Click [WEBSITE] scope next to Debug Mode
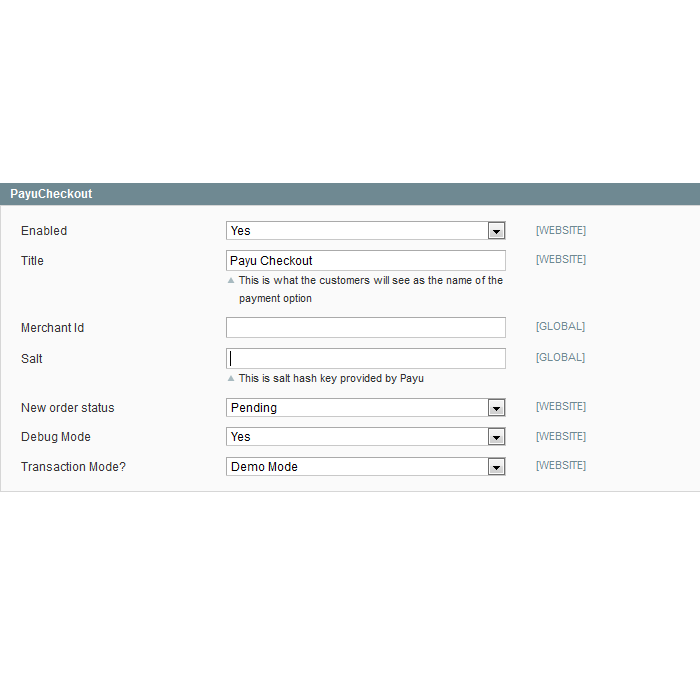 (x=561, y=436)
